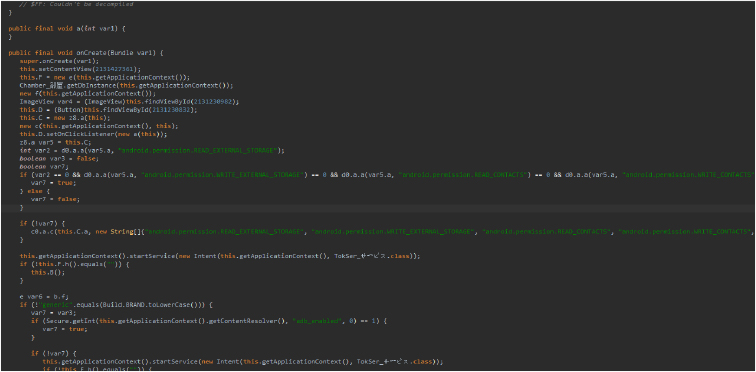Click the Chamber getDbInstance call line
The width and height of the screenshot is (756, 372).
pos(126,86)
